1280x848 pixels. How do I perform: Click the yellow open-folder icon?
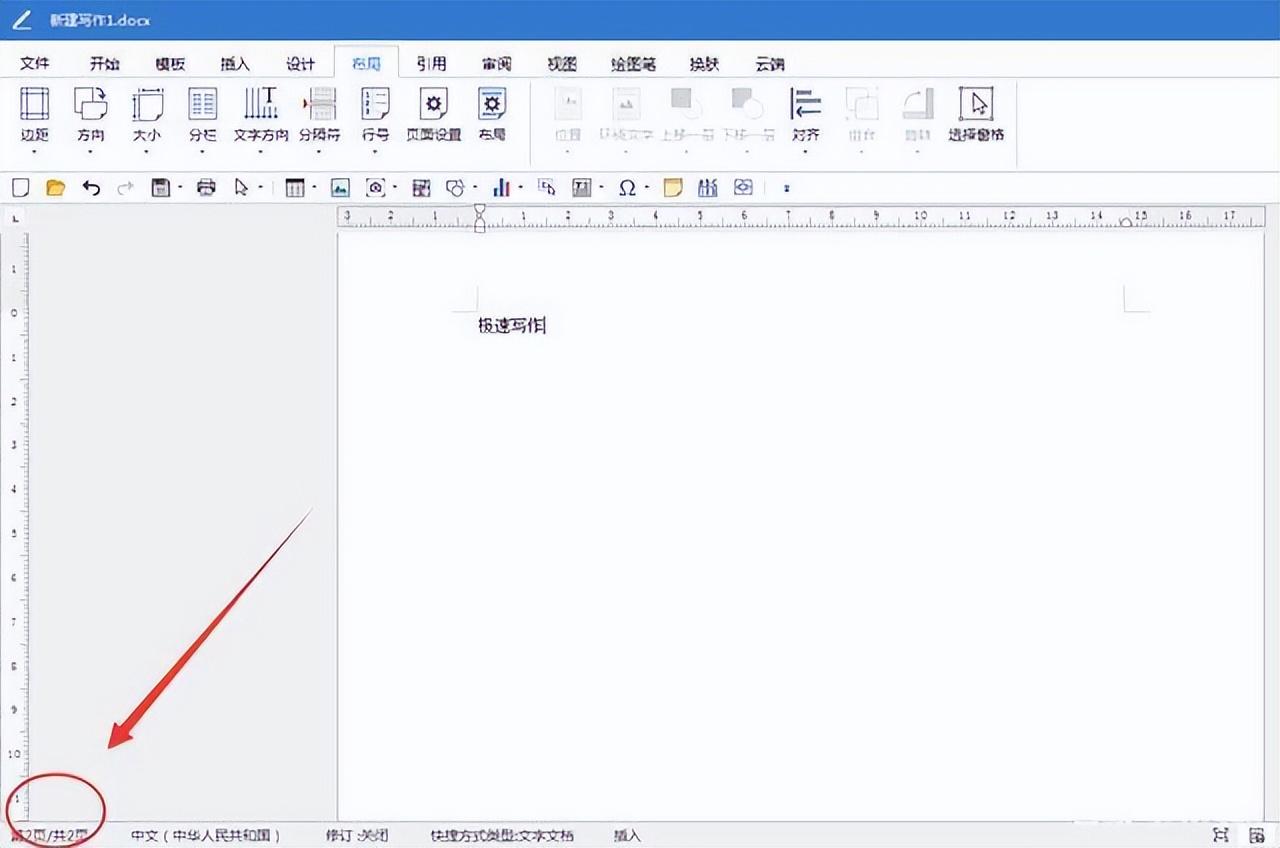[x=55, y=187]
